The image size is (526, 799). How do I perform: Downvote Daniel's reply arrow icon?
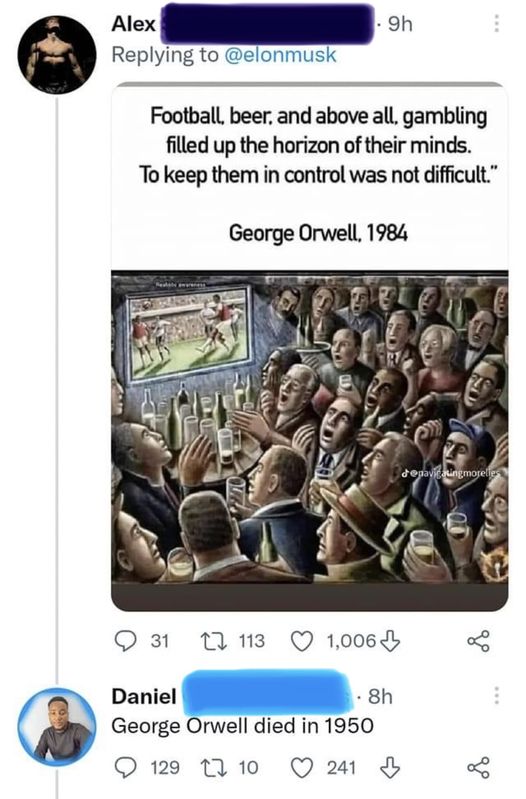[390, 767]
